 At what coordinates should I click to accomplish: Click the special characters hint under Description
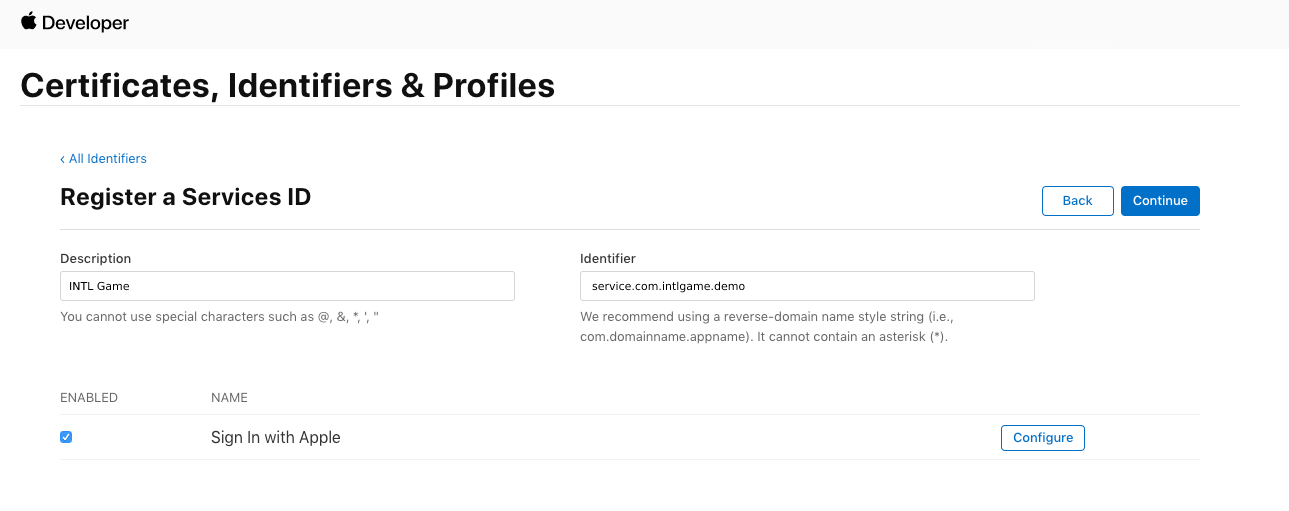(x=219, y=318)
